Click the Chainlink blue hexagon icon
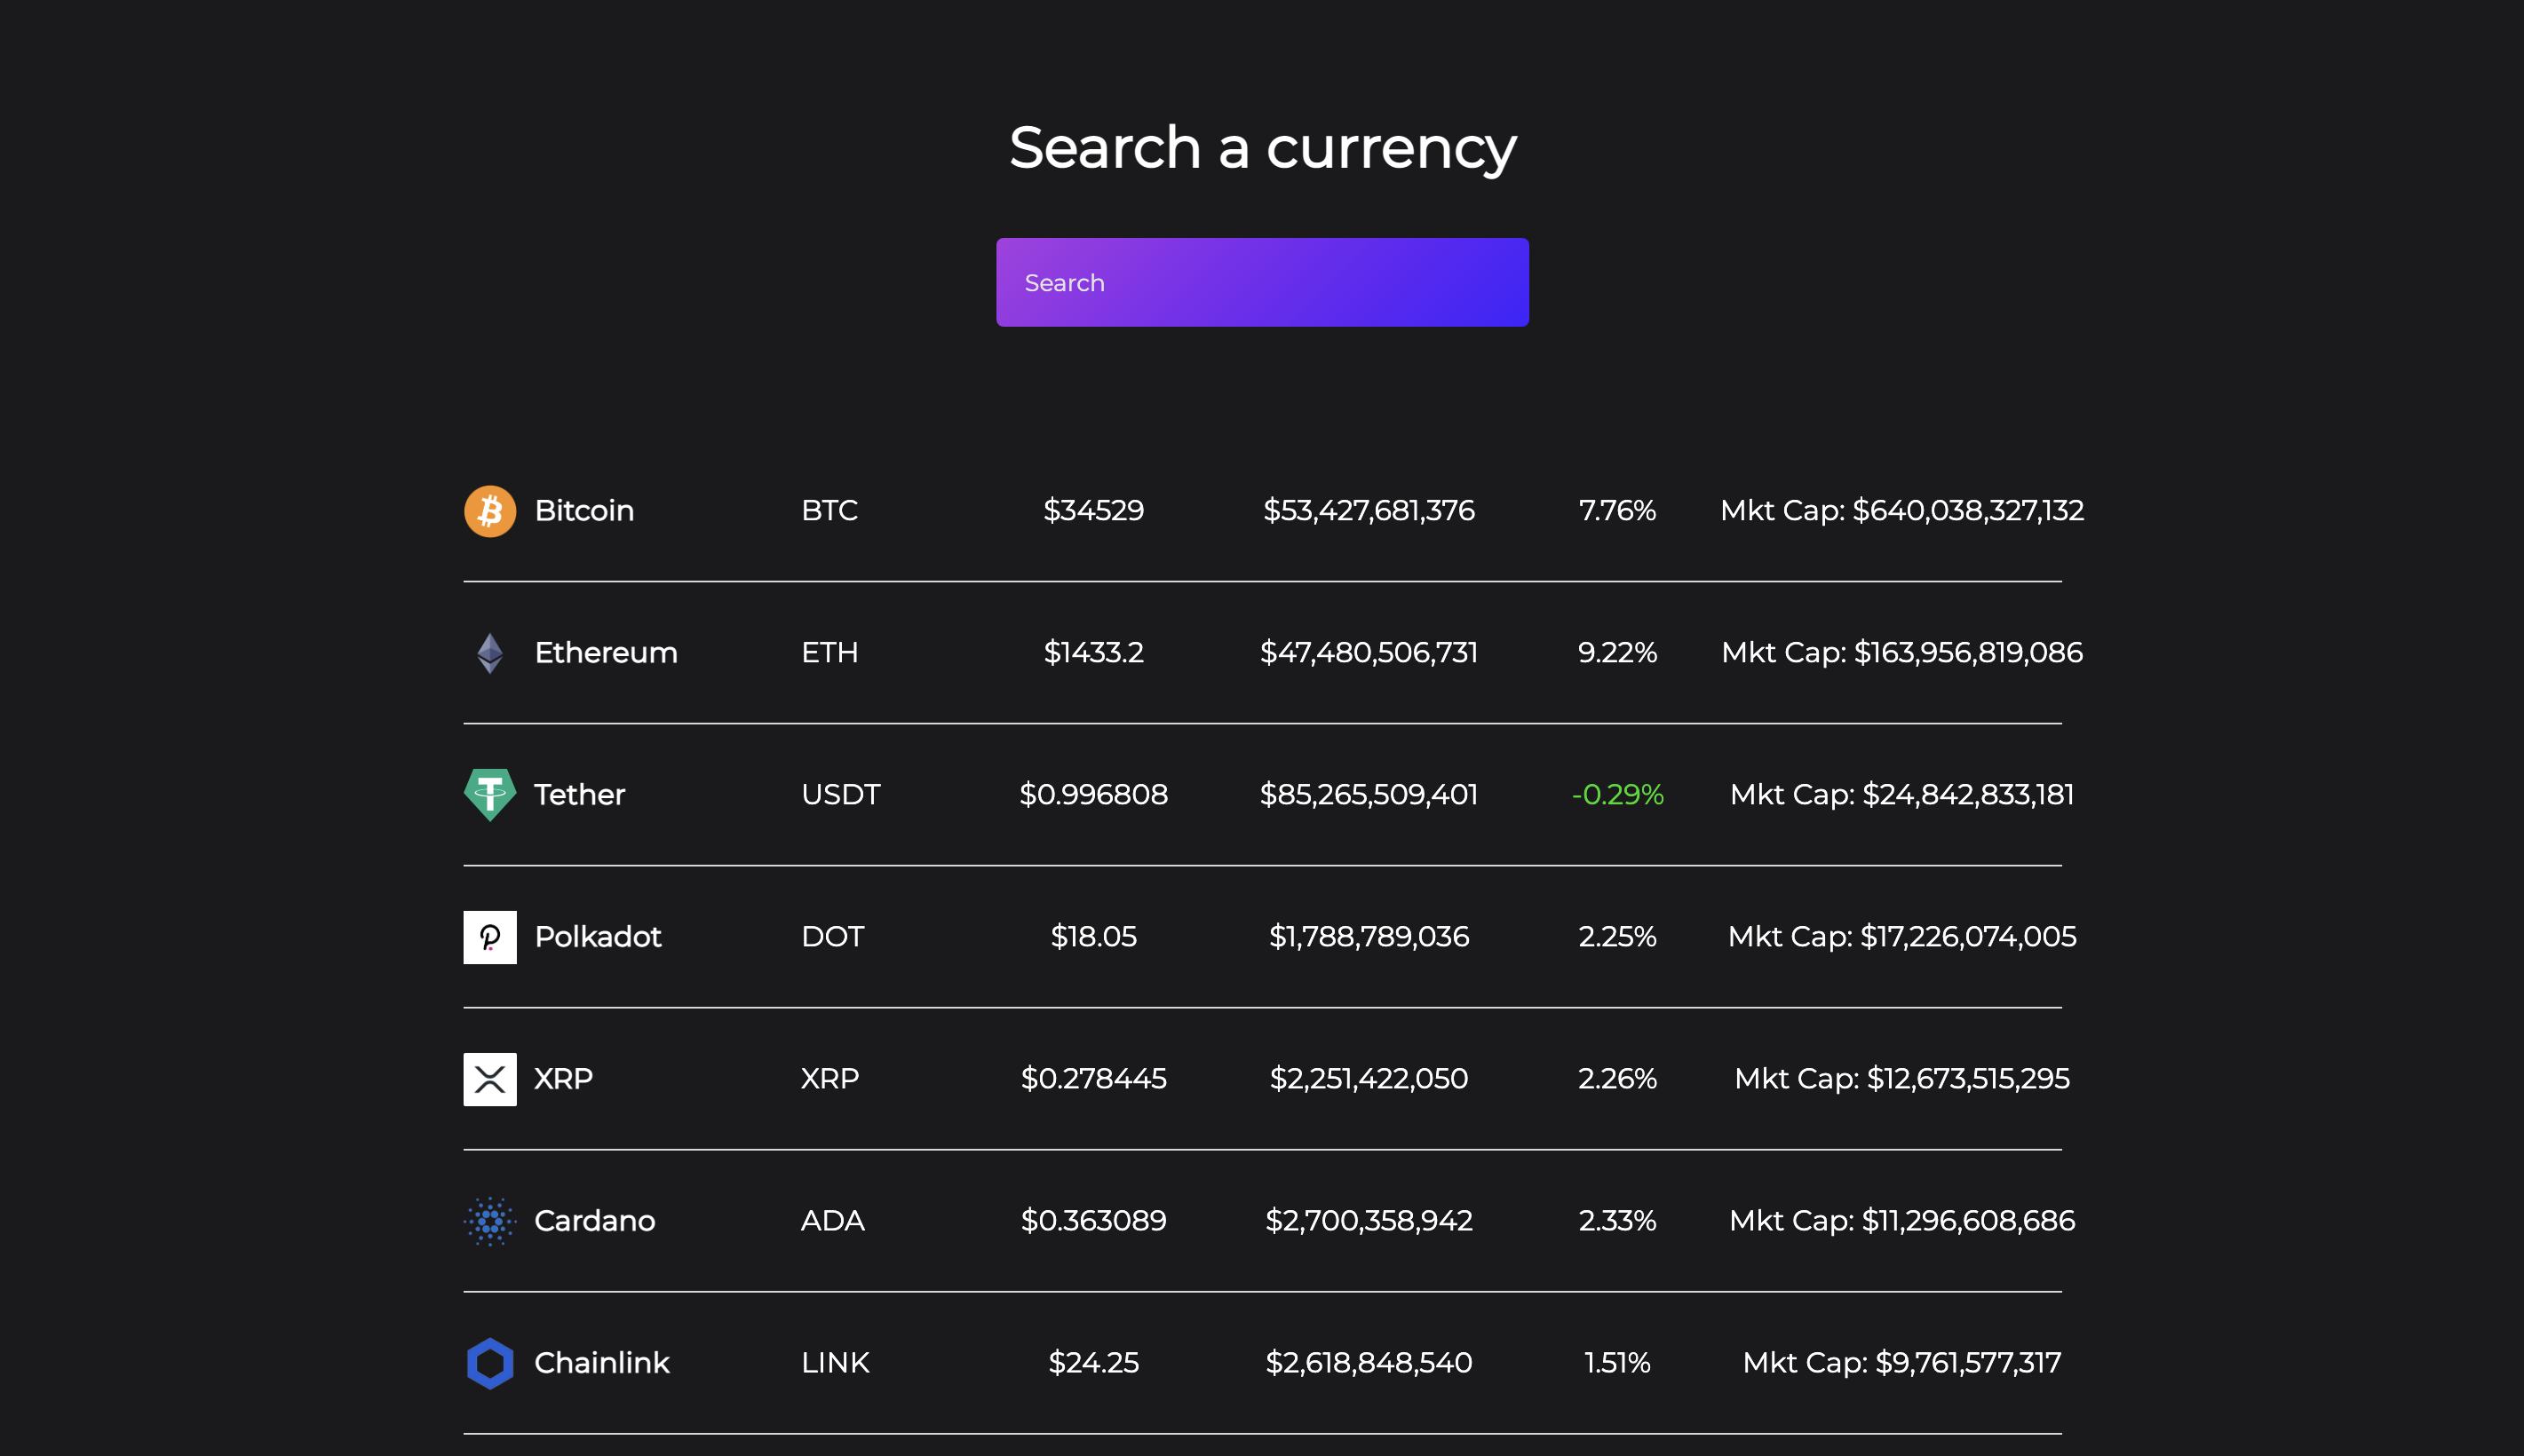Viewport: 2524px width, 1456px height. click(490, 1363)
